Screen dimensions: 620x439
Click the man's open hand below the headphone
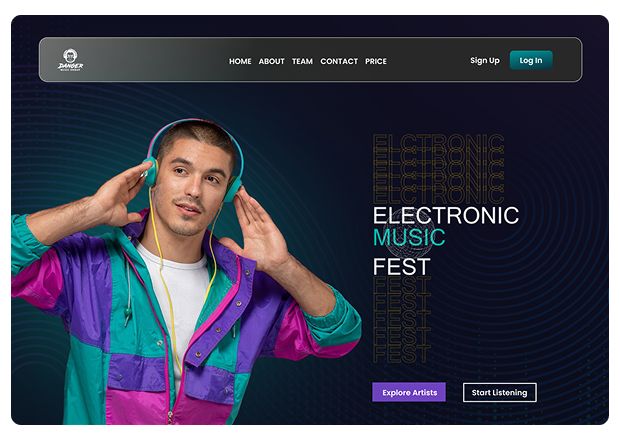tap(257, 233)
